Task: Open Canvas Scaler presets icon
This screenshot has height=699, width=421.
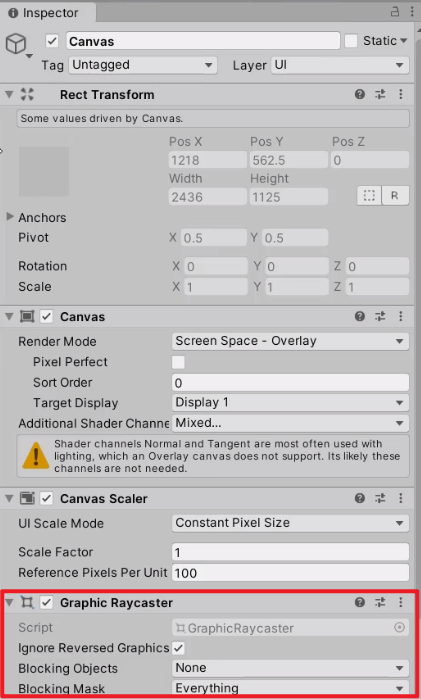Action: point(380,498)
